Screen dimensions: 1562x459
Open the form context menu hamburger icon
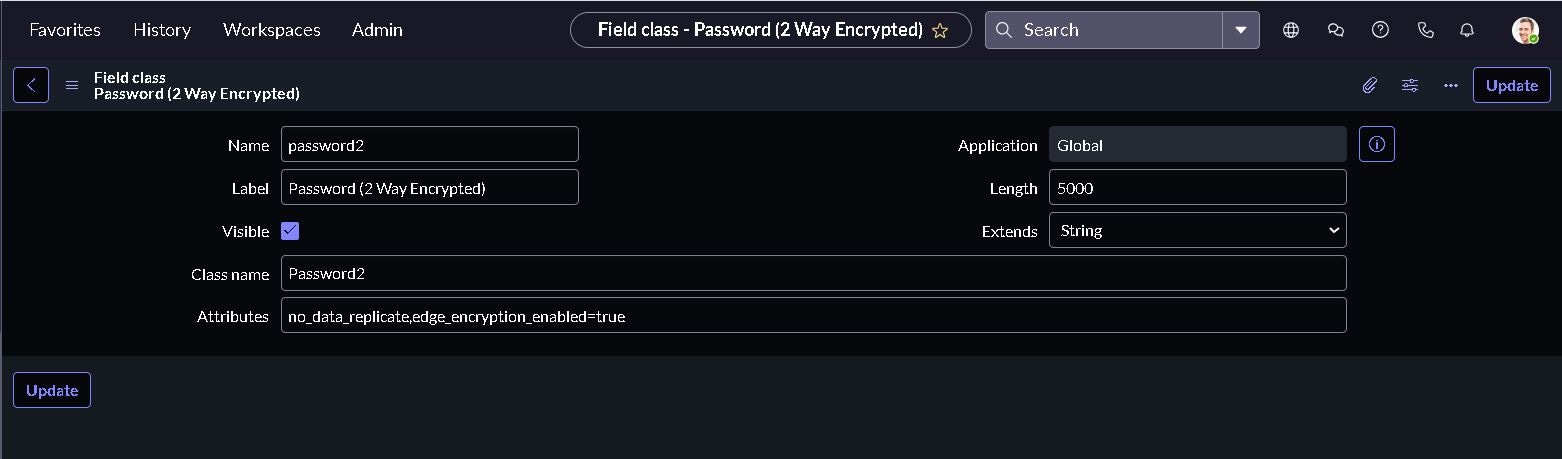(x=72, y=85)
